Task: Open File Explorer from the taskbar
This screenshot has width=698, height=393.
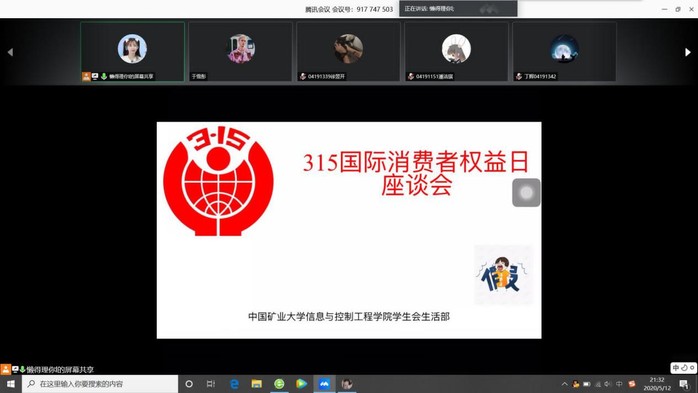Action: 257,384
